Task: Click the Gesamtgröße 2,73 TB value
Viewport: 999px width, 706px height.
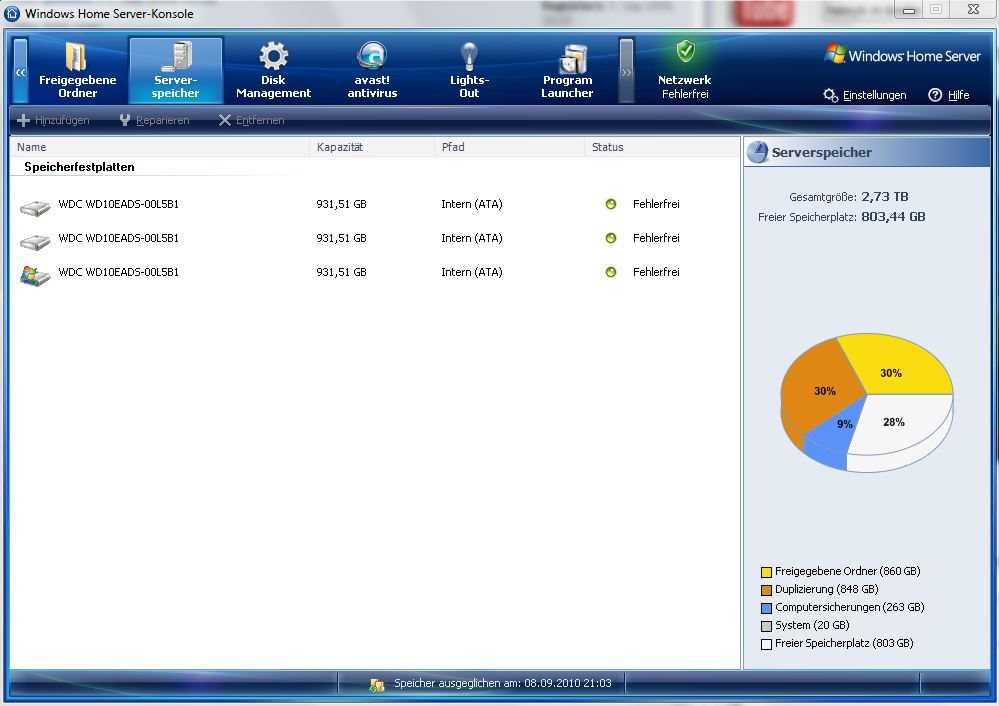Action: pyautogui.click(x=885, y=197)
